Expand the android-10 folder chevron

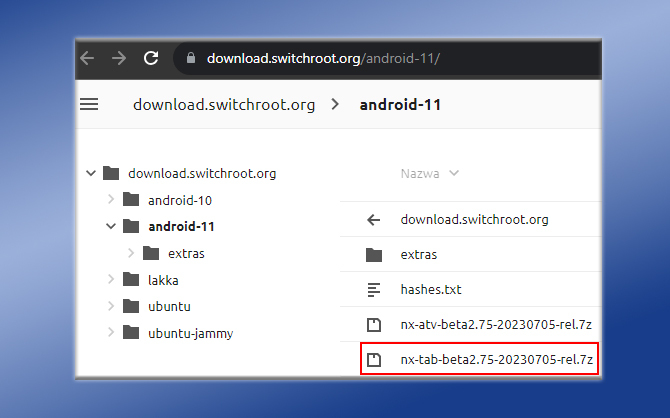(111, 200)
